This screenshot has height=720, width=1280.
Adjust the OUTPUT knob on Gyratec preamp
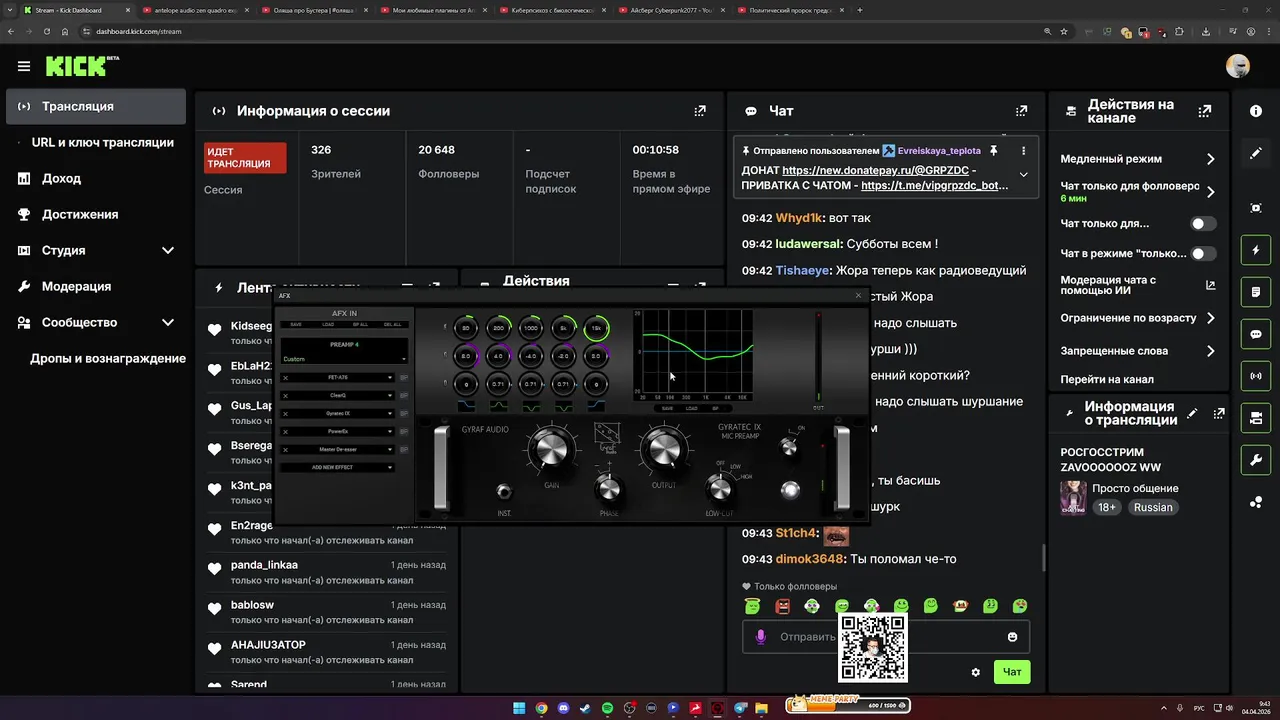click(665, 450)
